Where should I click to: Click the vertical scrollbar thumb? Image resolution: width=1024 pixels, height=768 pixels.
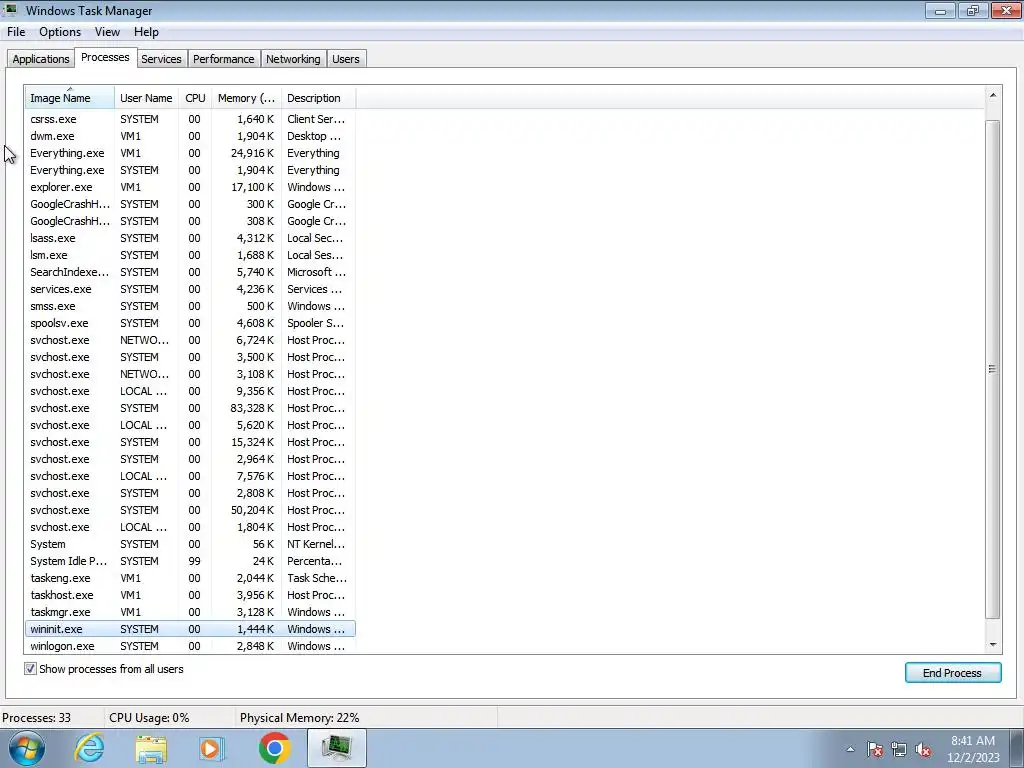coord(993,369)
